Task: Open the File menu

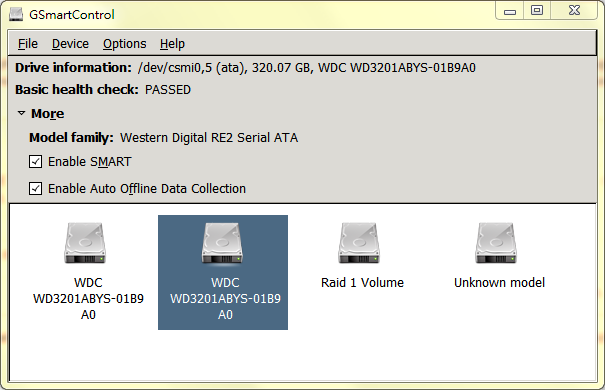Action: (x=28, y=44)
